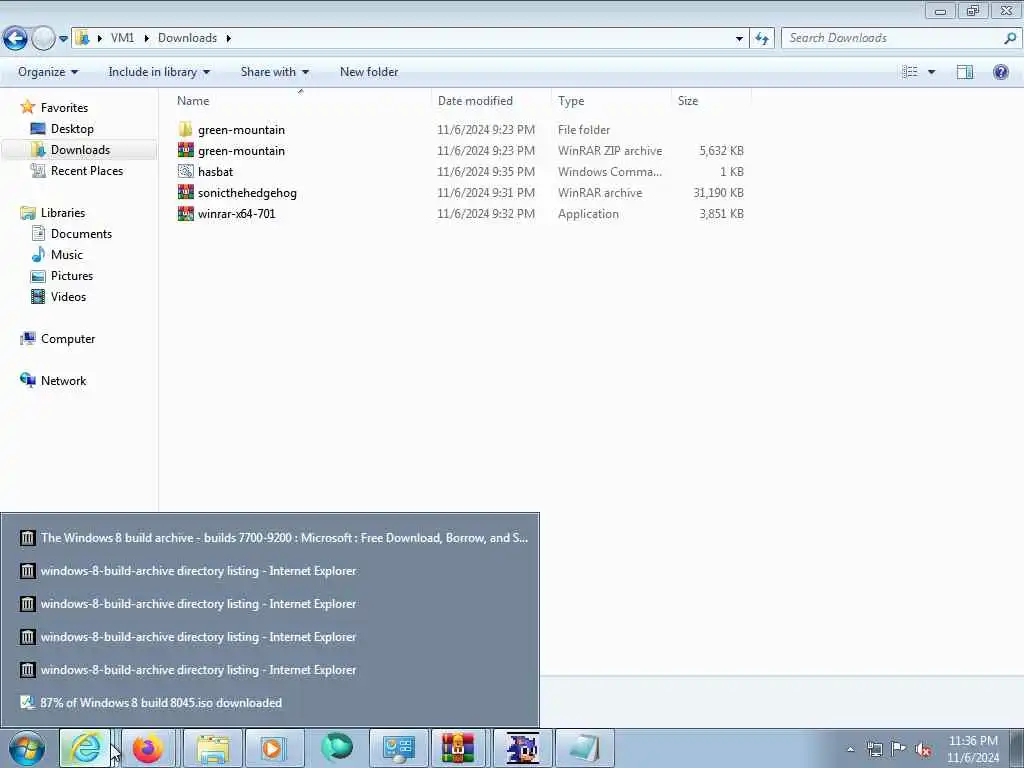Click the Notepad taskbar icon
The width and height of the screenshot is (1024, 768).
(584, 748)
